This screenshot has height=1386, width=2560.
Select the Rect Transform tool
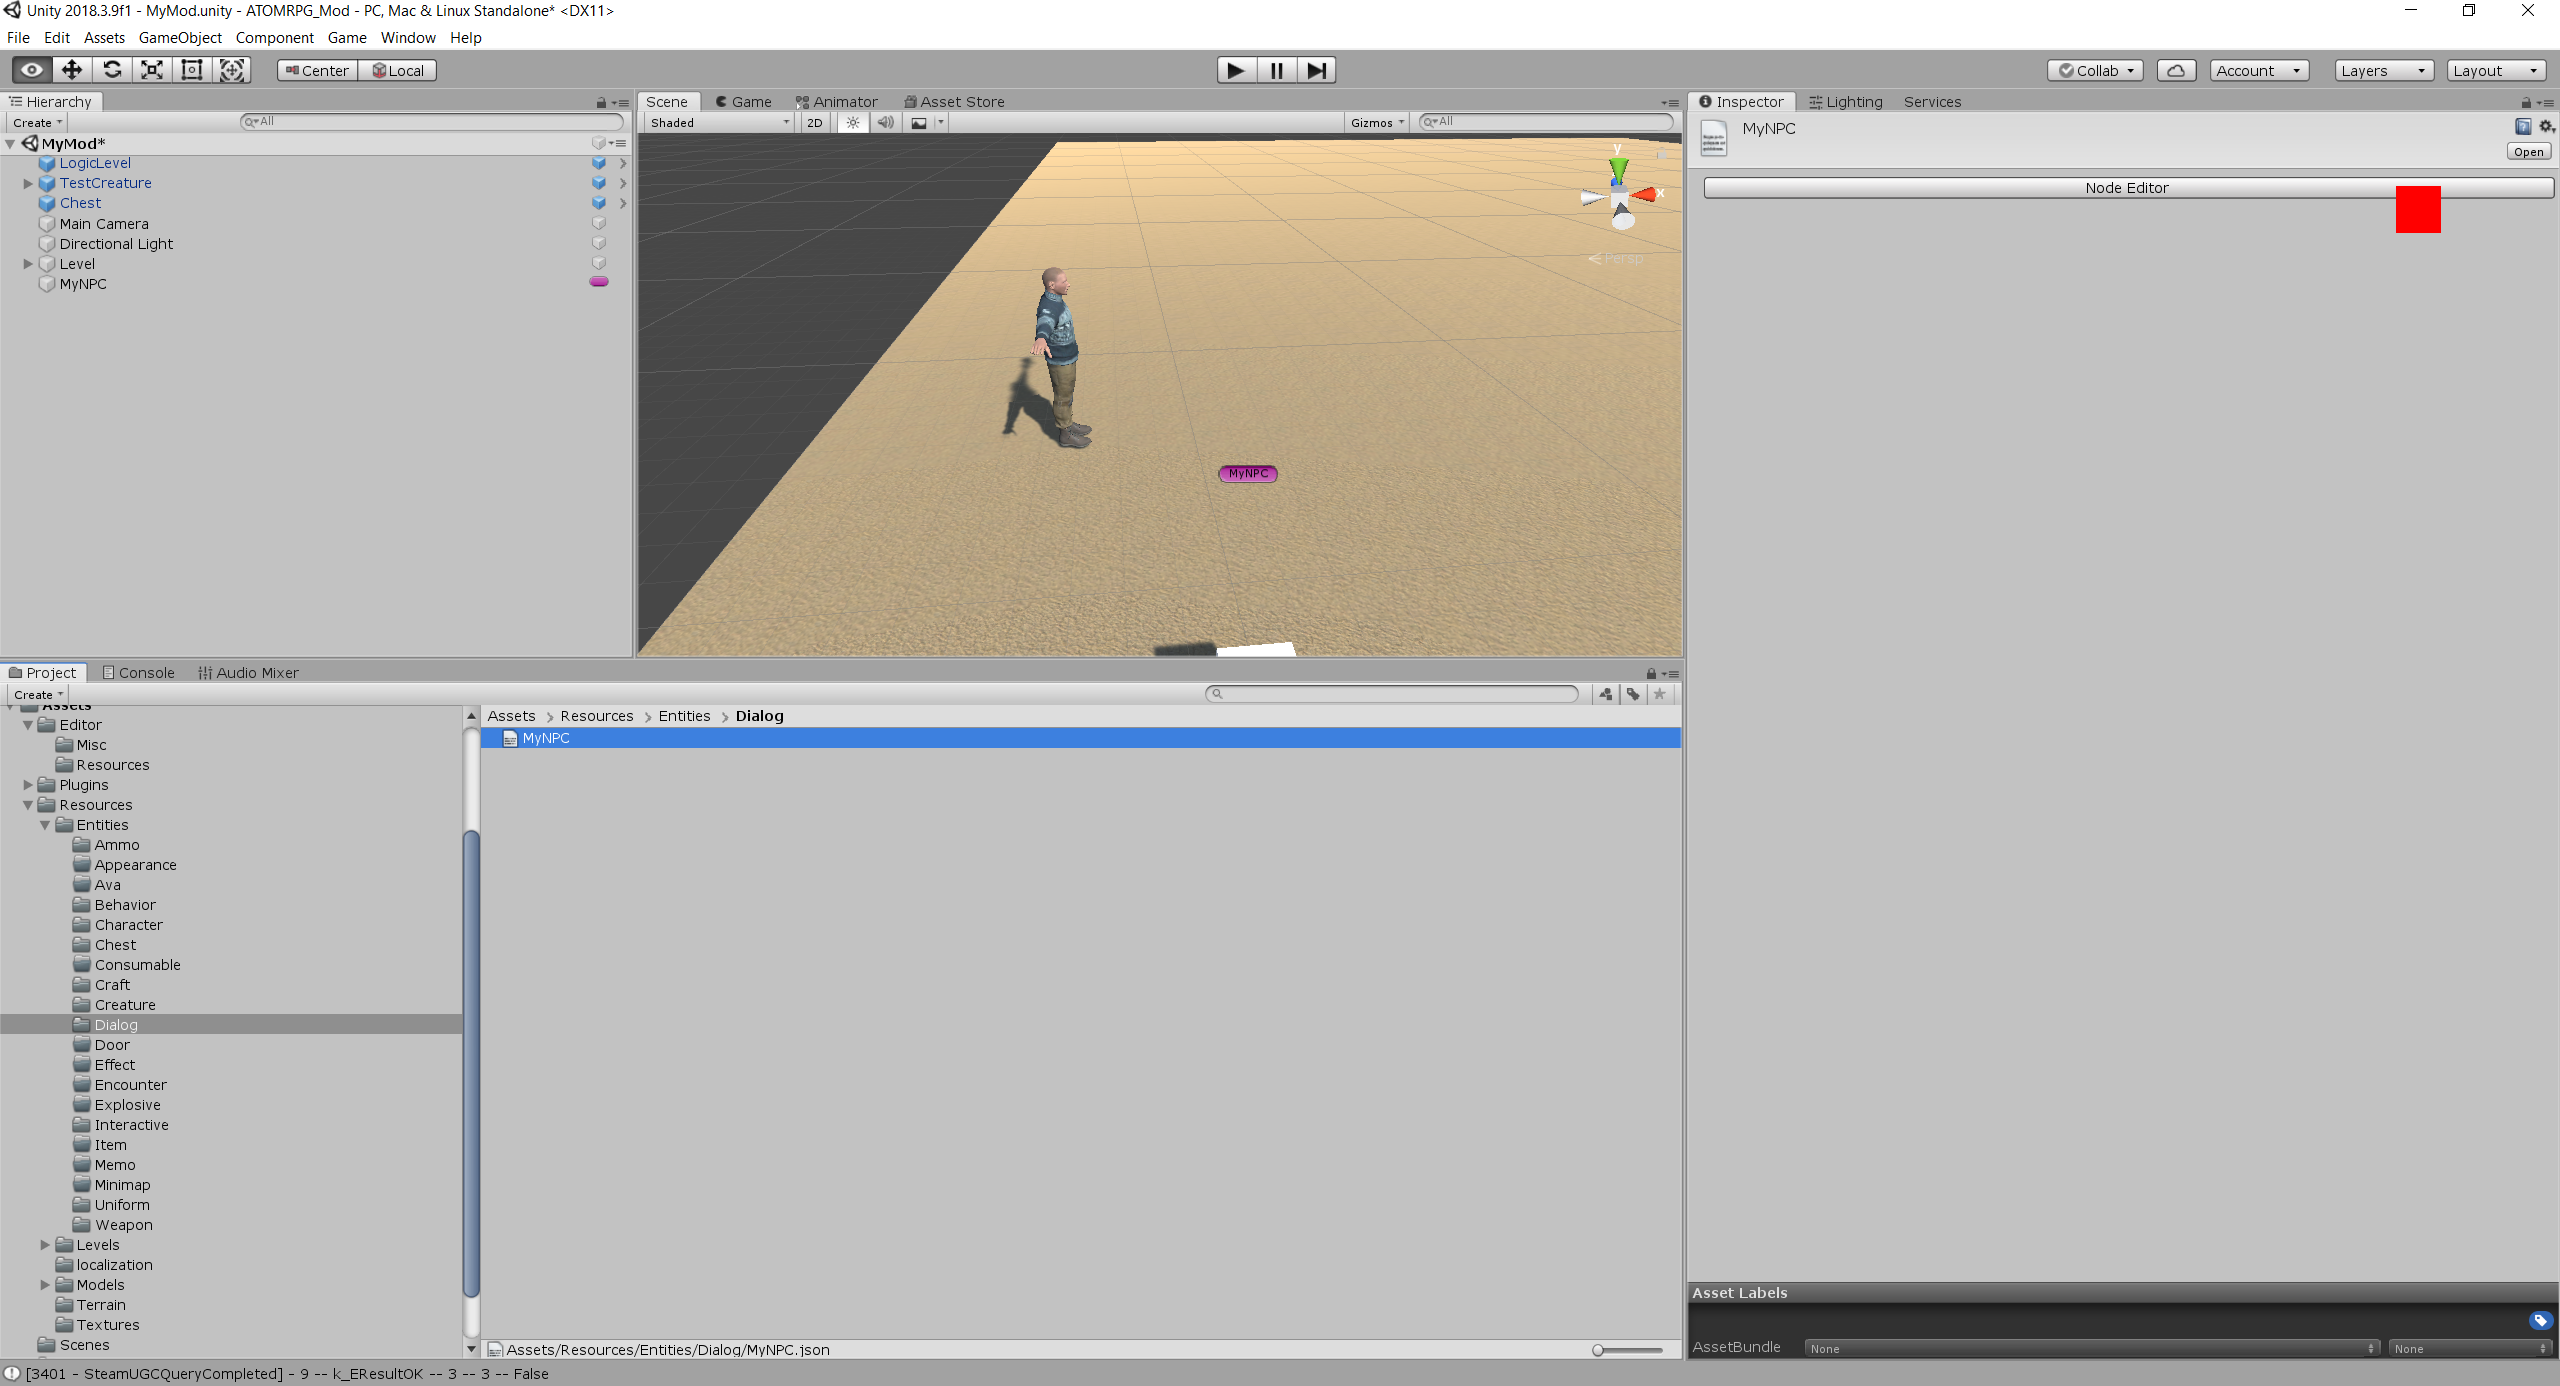(x=192, y=70)
